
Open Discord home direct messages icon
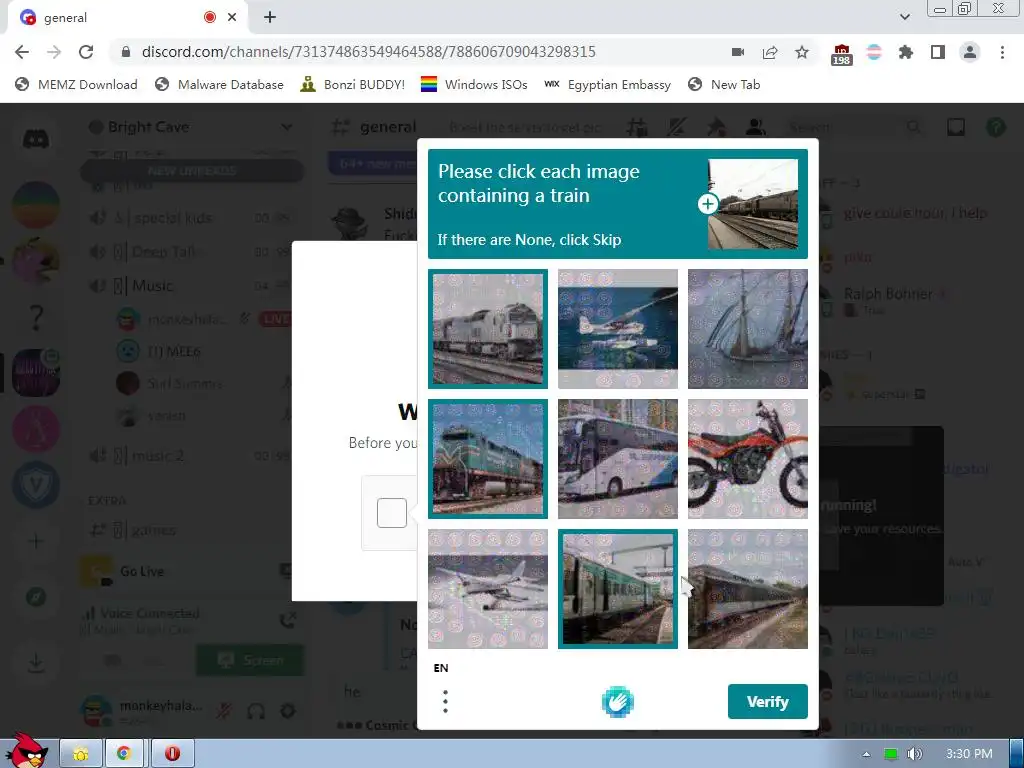click(36, 138)
